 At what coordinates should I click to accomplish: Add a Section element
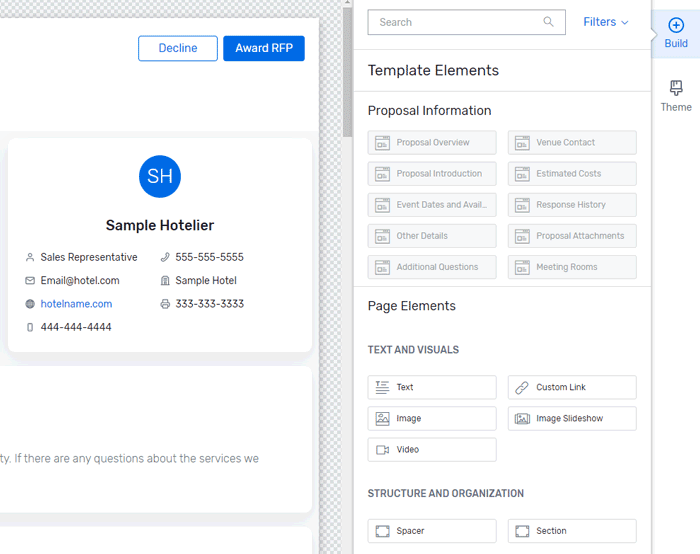pos(572,531)
